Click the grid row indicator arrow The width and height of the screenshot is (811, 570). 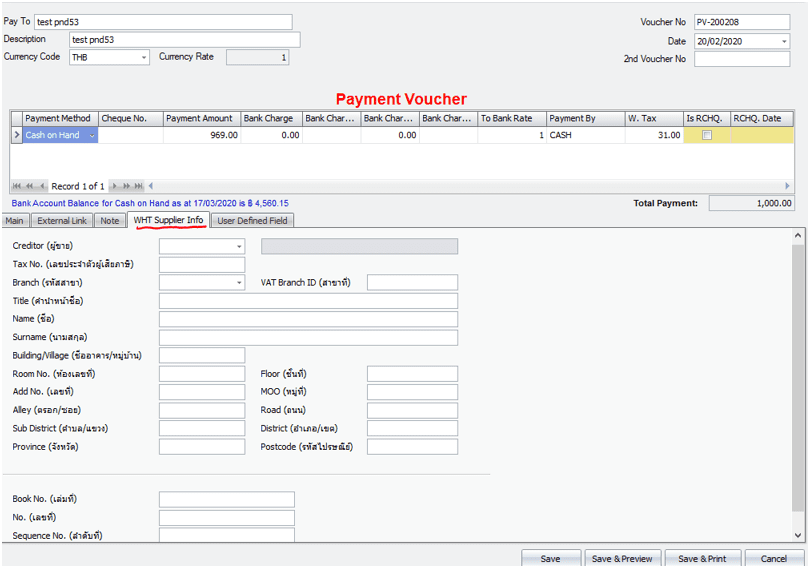[x=16, y=135]
